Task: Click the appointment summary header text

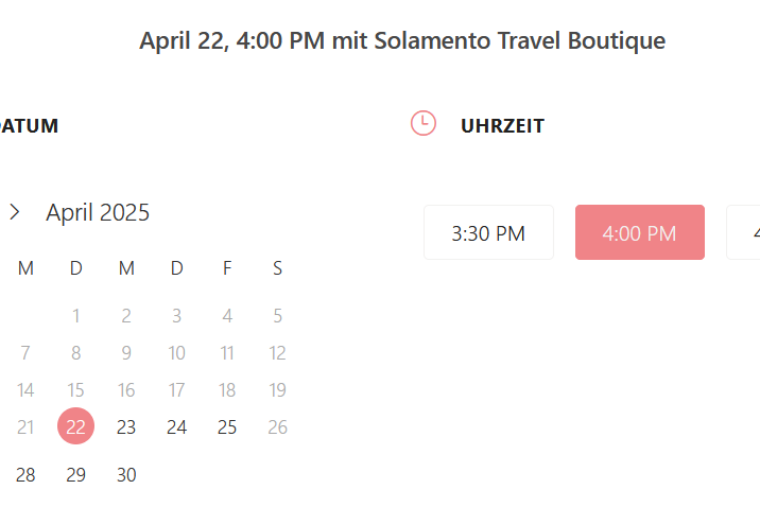Action: 402,41
